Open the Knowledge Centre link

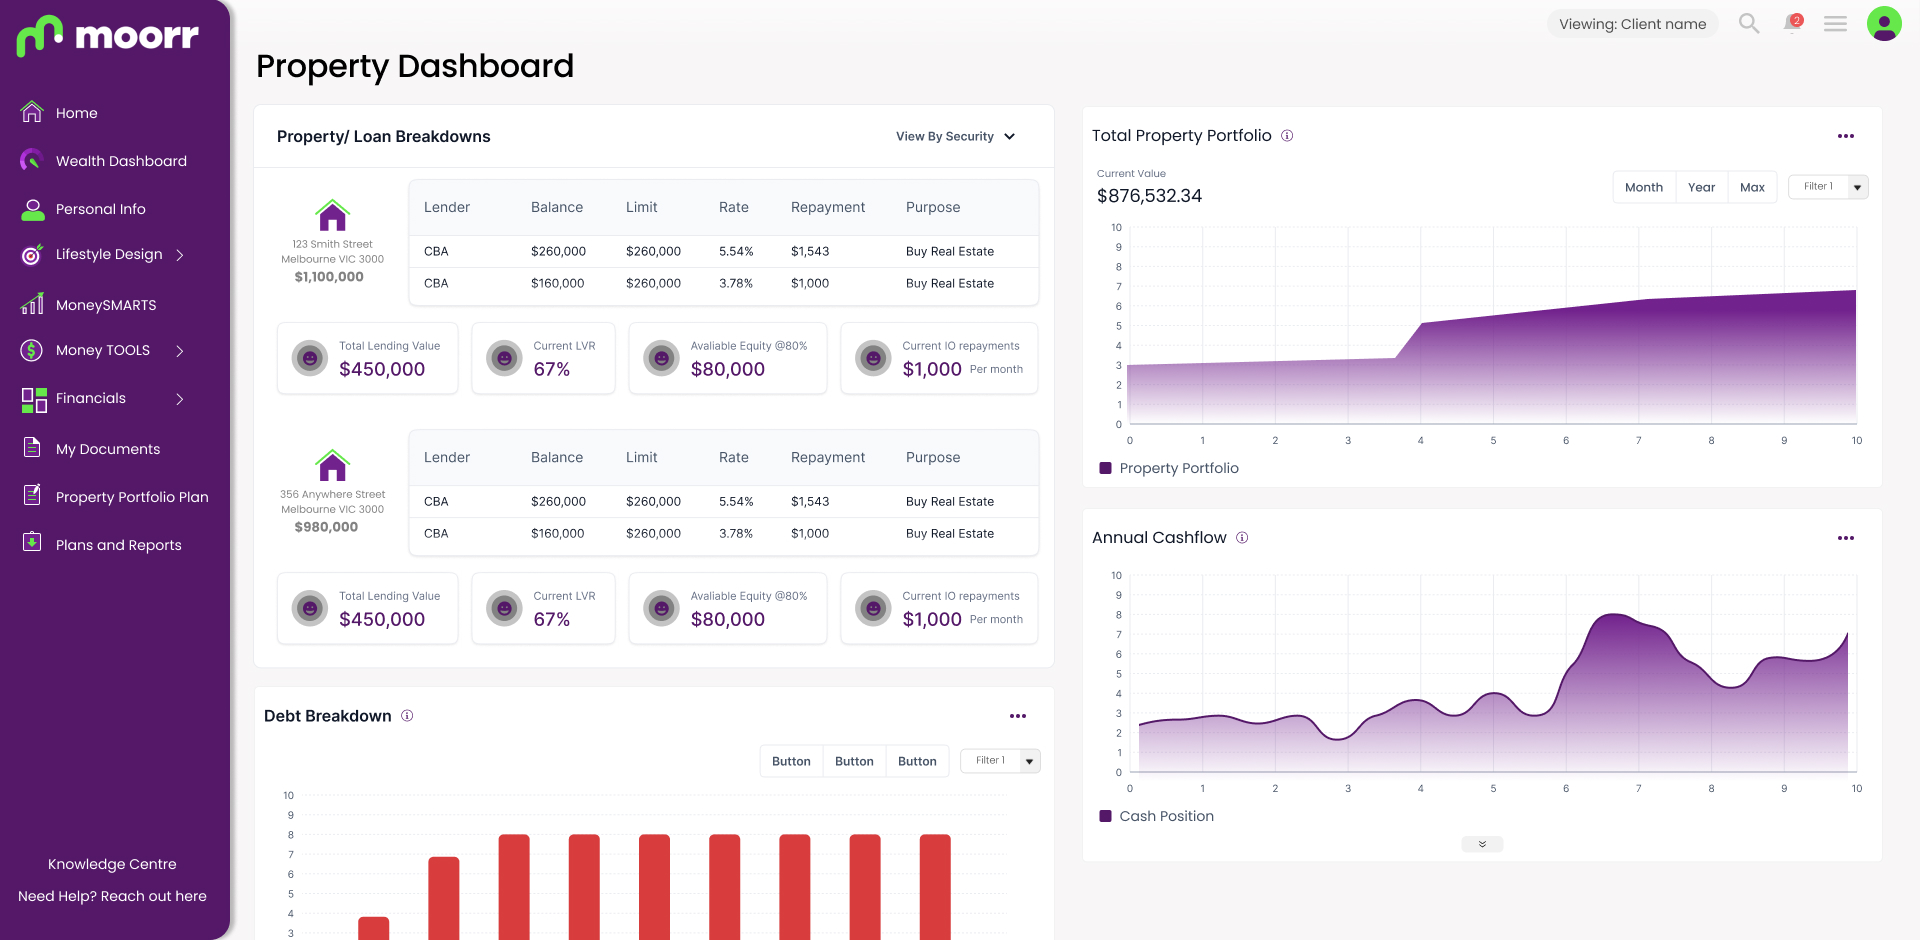pyautogui.click(x=112, y=864)
